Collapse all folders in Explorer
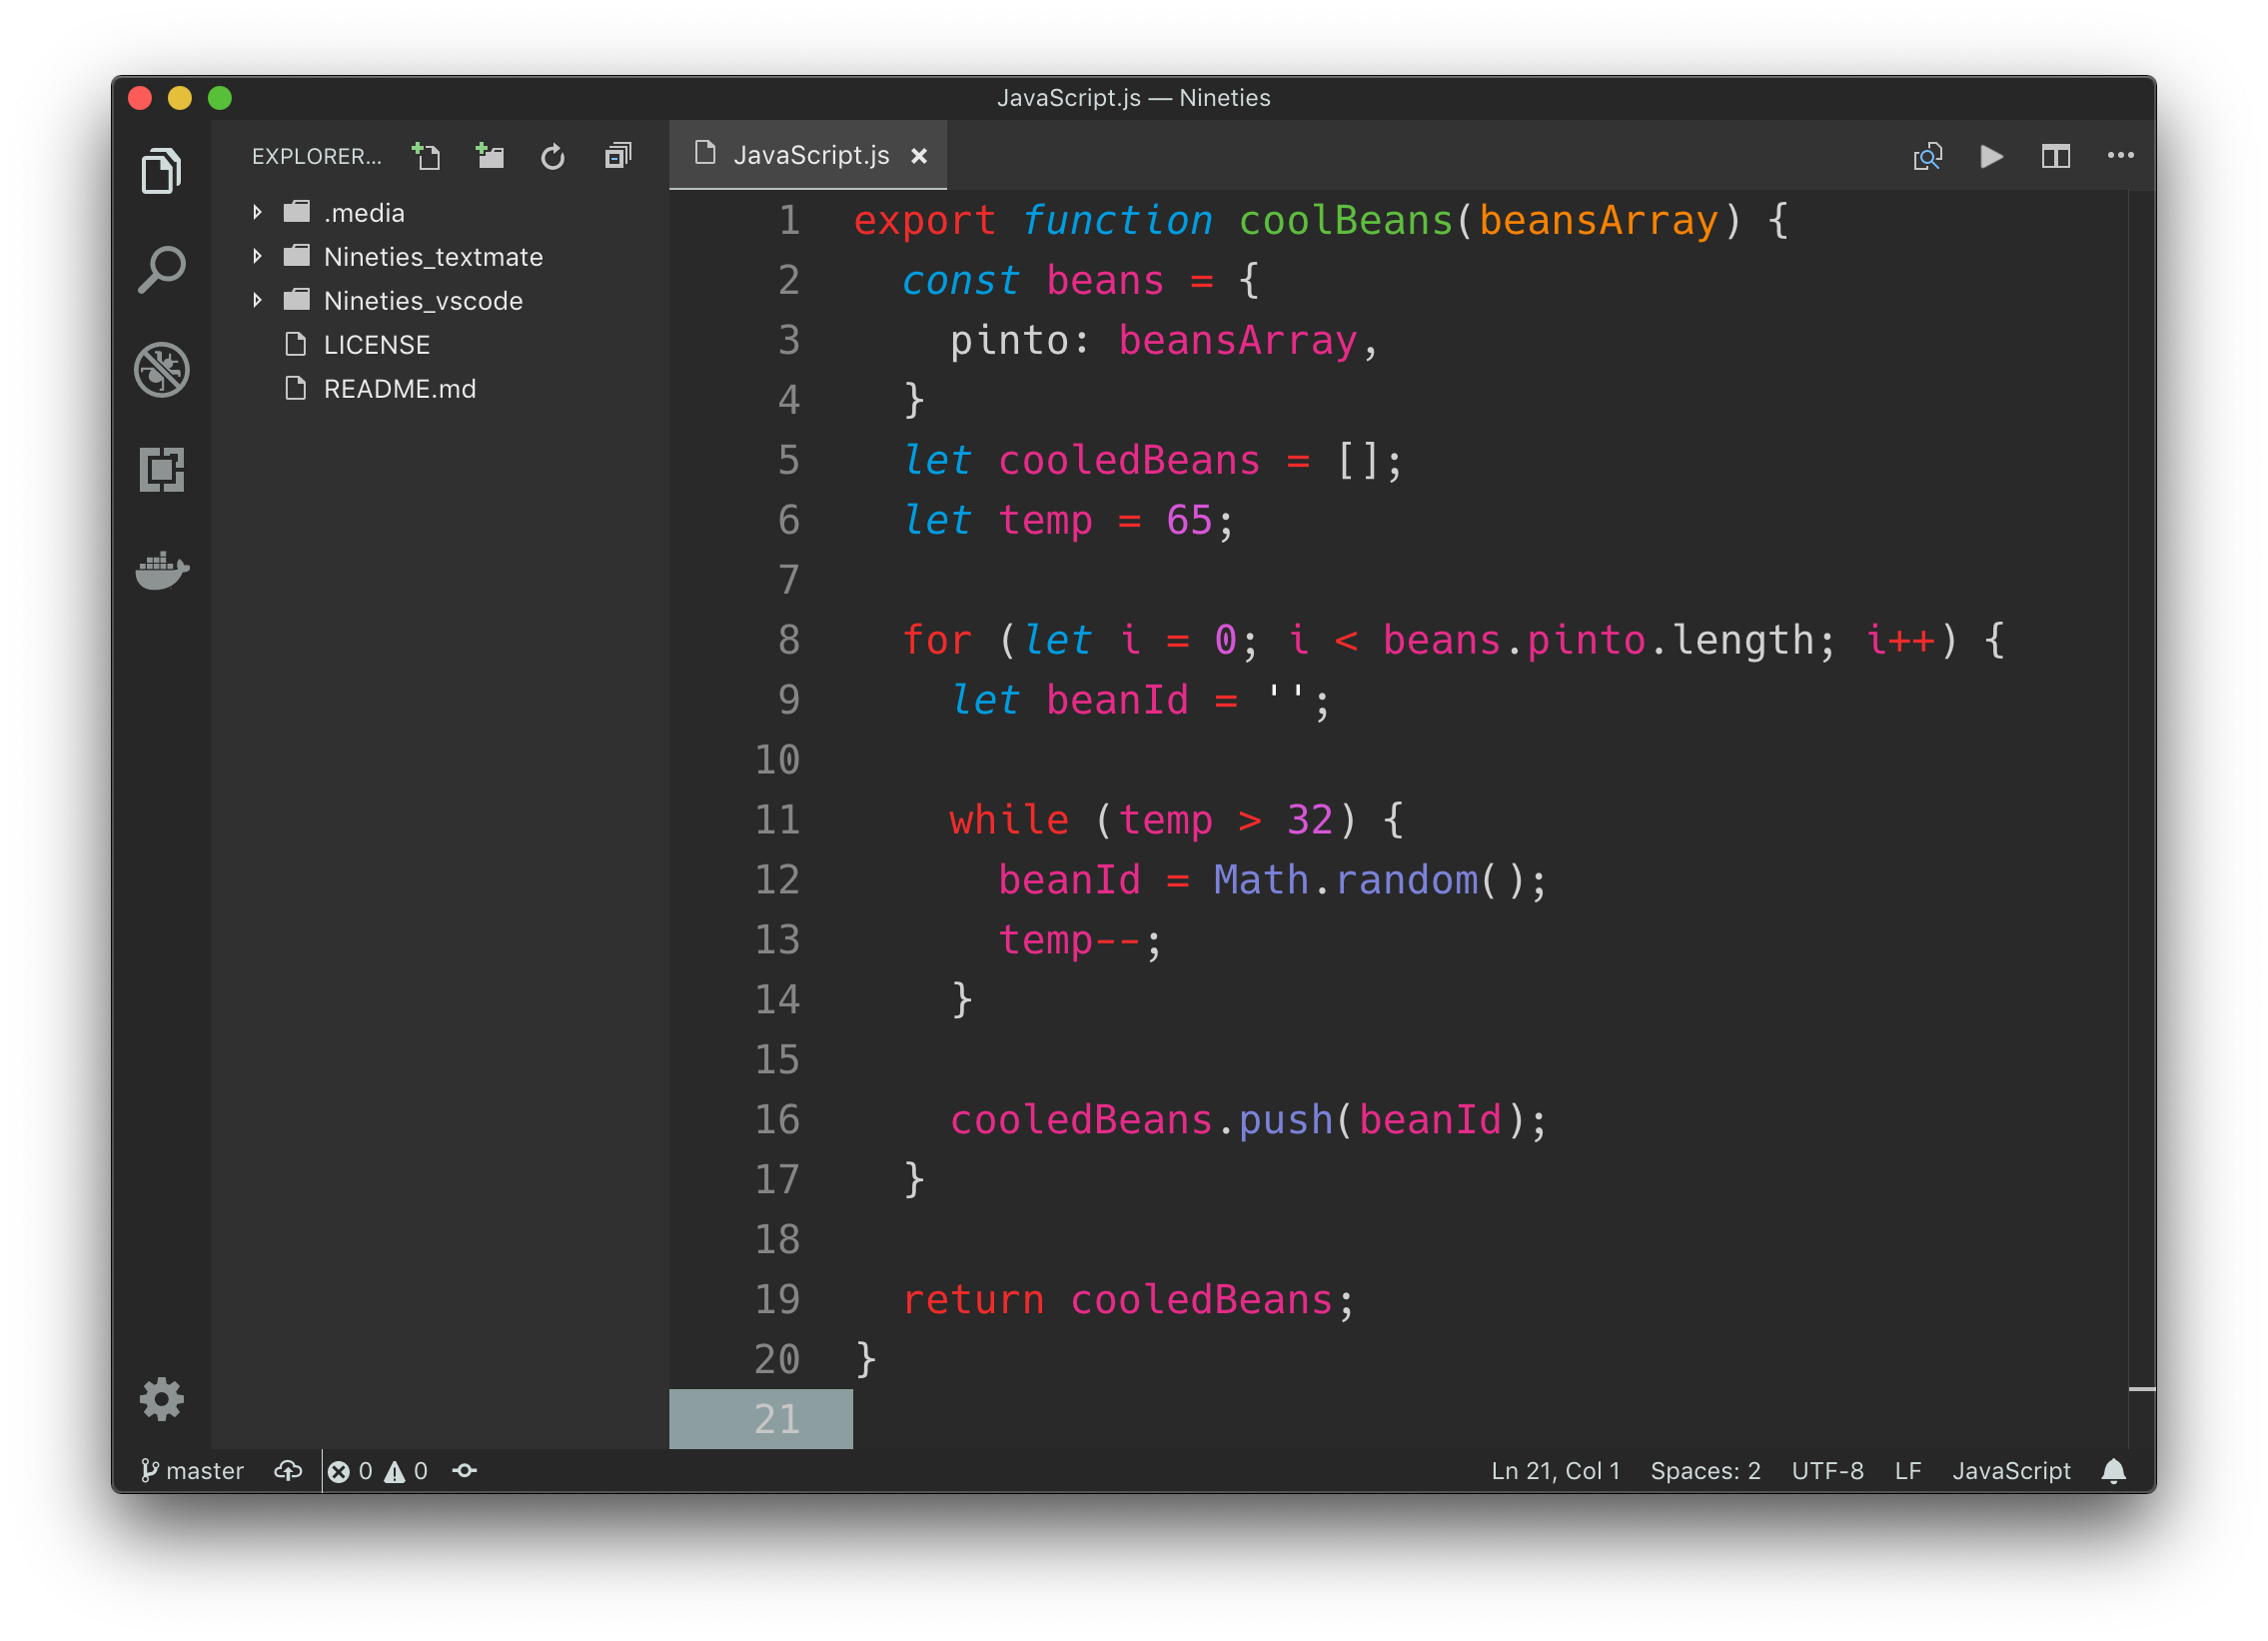The width and height of the screenshot is (2268, 1641). [x=618, y=156]
